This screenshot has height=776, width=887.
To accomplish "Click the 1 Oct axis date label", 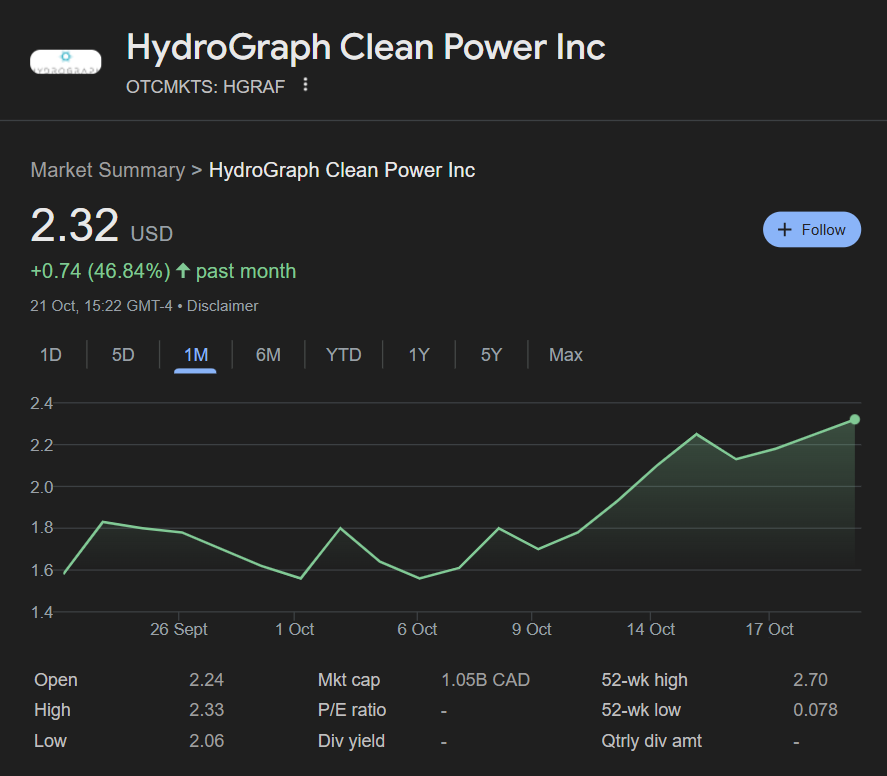I will (x=294, y=629).
